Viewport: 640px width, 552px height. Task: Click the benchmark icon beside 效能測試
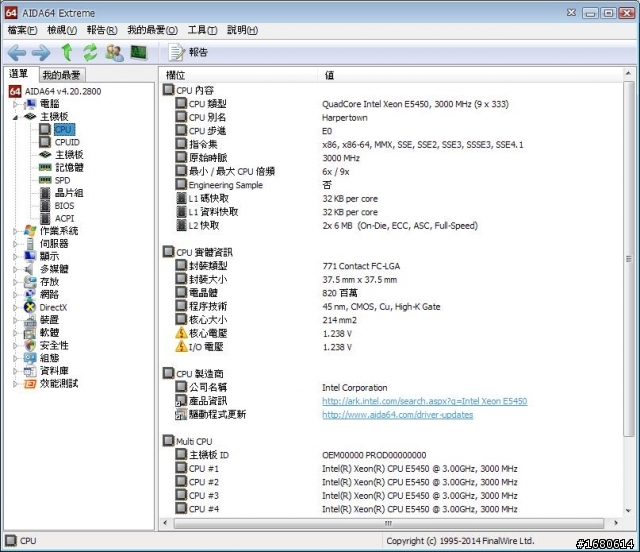(30, 384)
